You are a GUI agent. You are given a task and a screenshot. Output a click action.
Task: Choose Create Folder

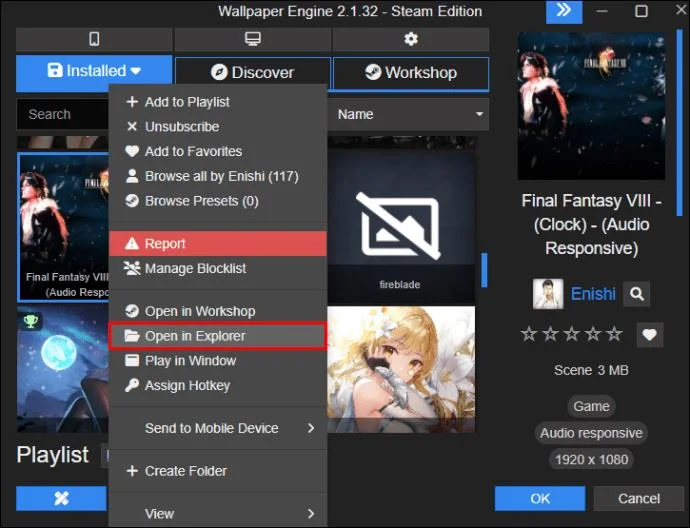click(218, 471)
